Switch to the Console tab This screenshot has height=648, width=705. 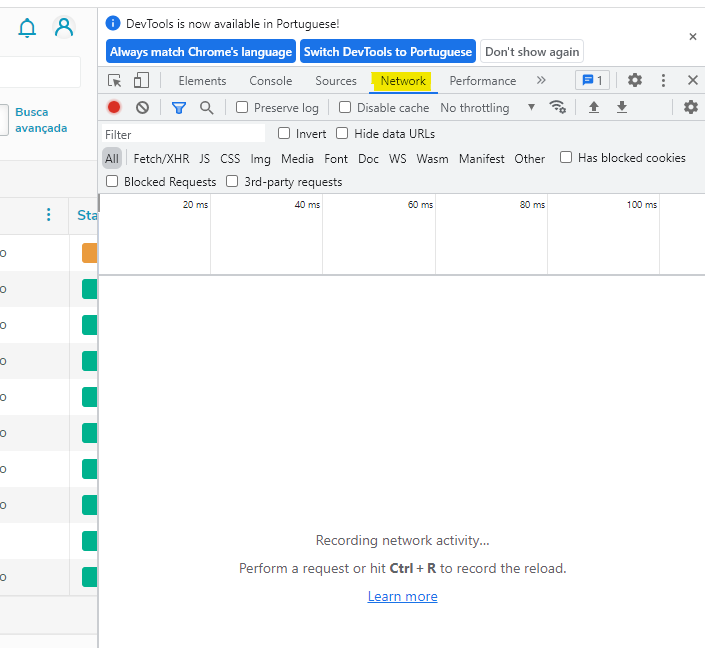[271, 81]
